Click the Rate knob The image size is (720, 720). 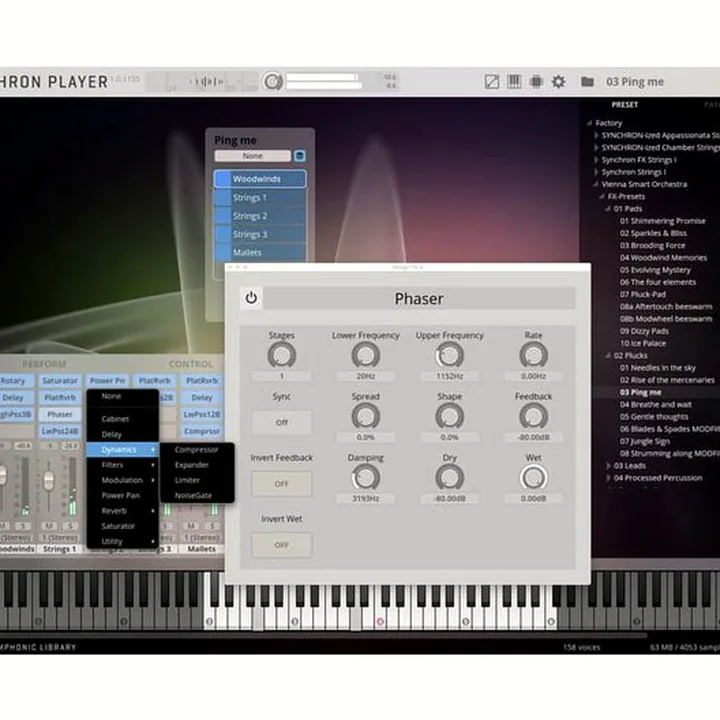coord(533,356)
